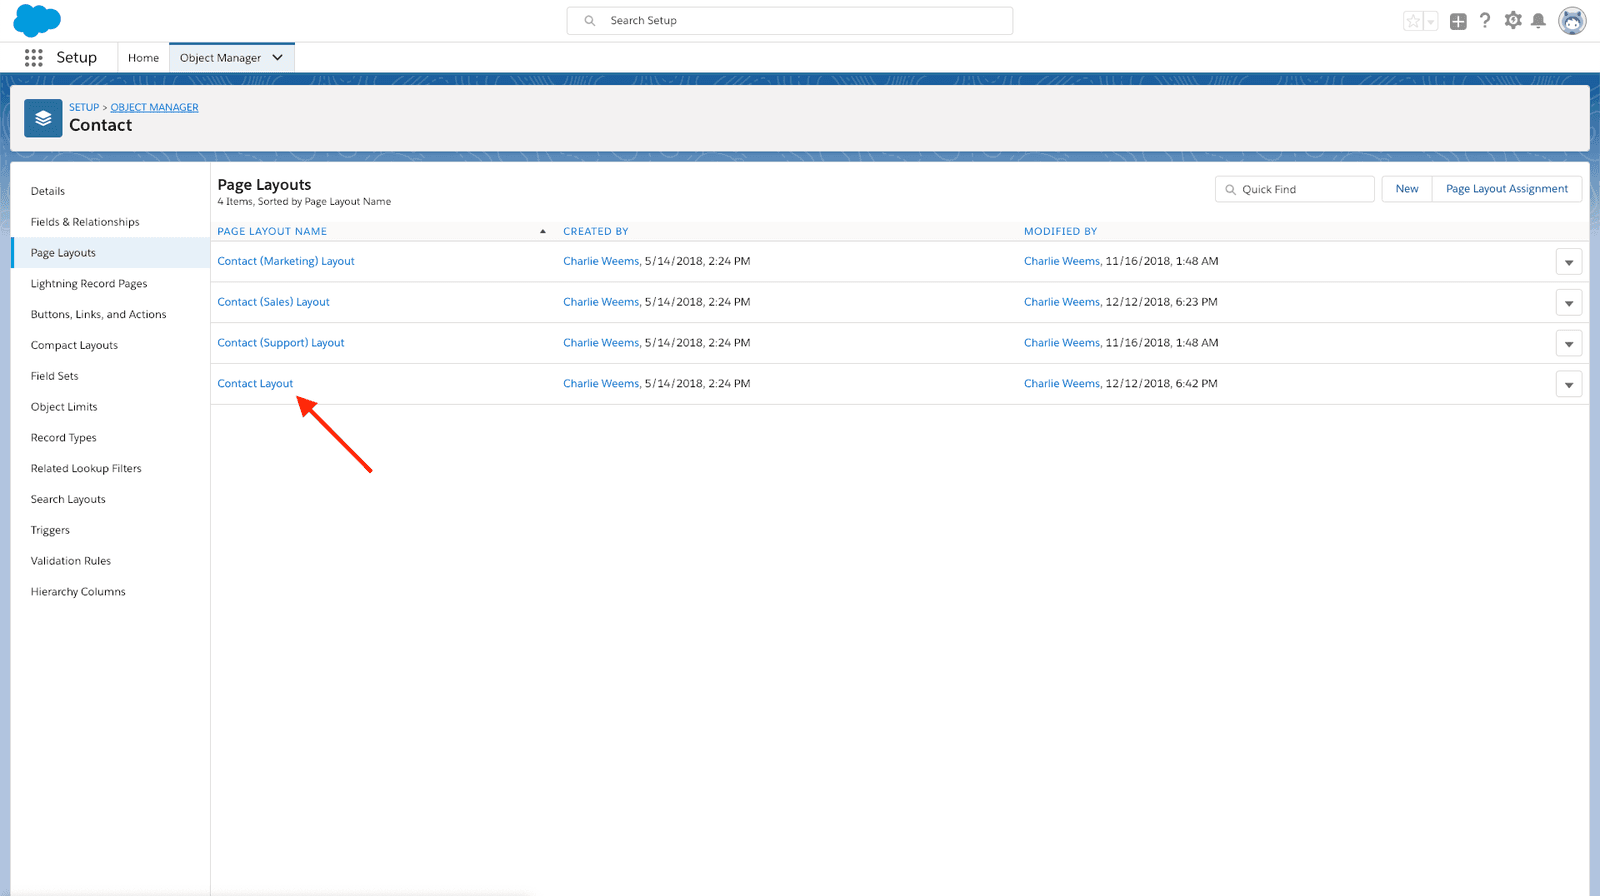Open the user avatar profile menu
Viewport: 1600px width, 896px height.
[1572, 21]
